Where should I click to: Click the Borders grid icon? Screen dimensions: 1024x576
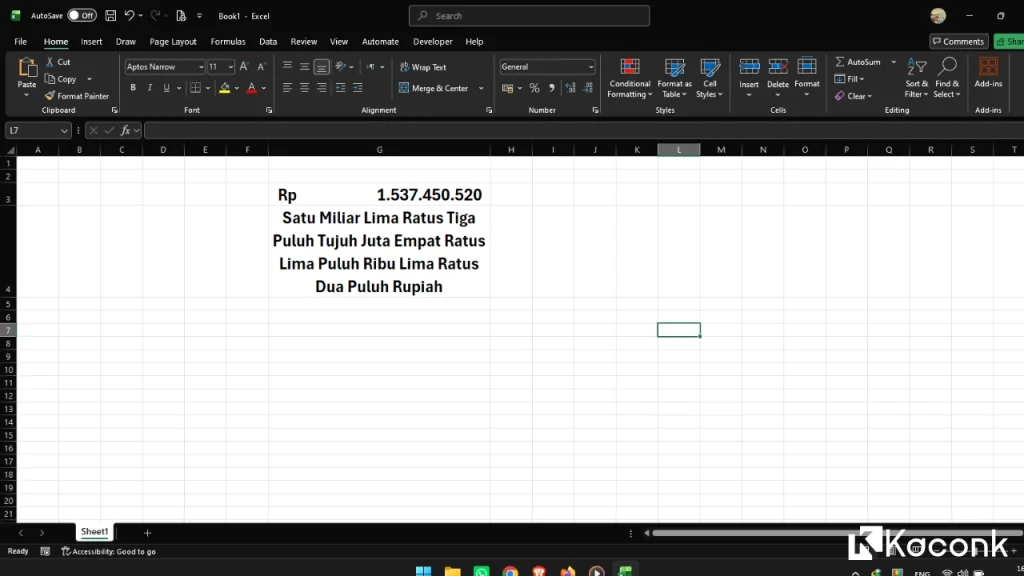[195, 88]
